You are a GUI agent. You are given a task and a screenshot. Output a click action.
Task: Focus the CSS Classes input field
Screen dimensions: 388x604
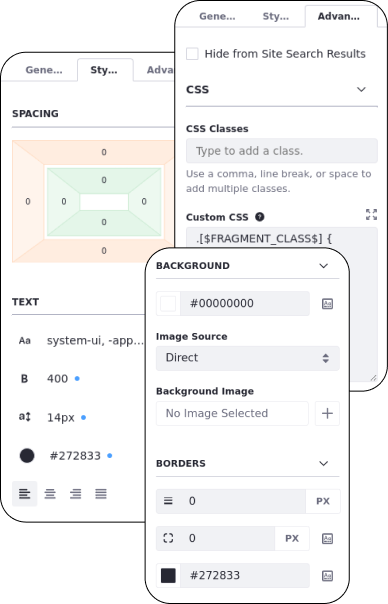click(x=282, y=151)
